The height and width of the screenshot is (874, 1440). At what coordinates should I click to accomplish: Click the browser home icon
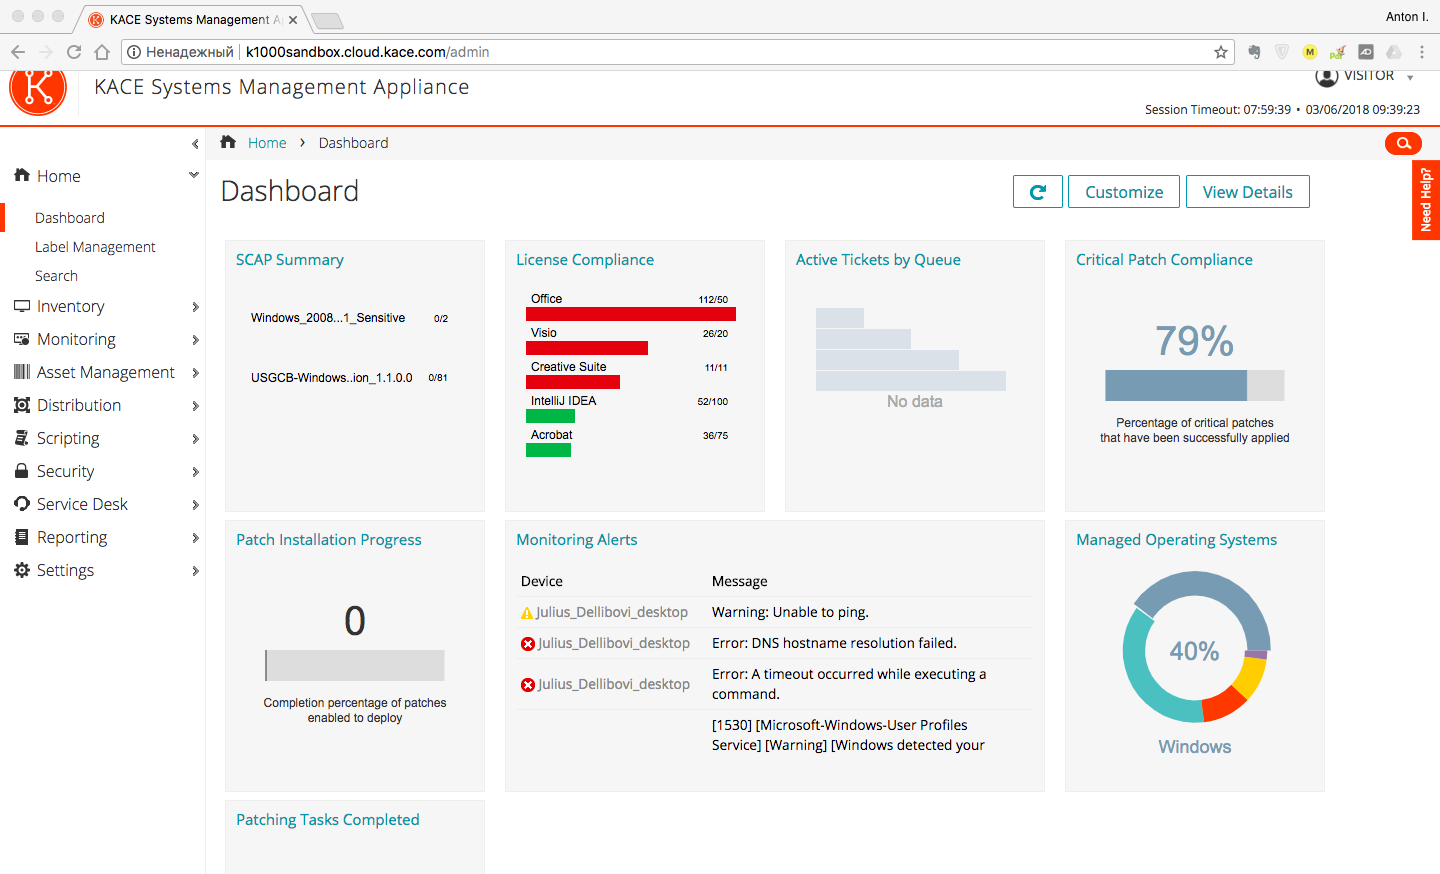[102, 52]
